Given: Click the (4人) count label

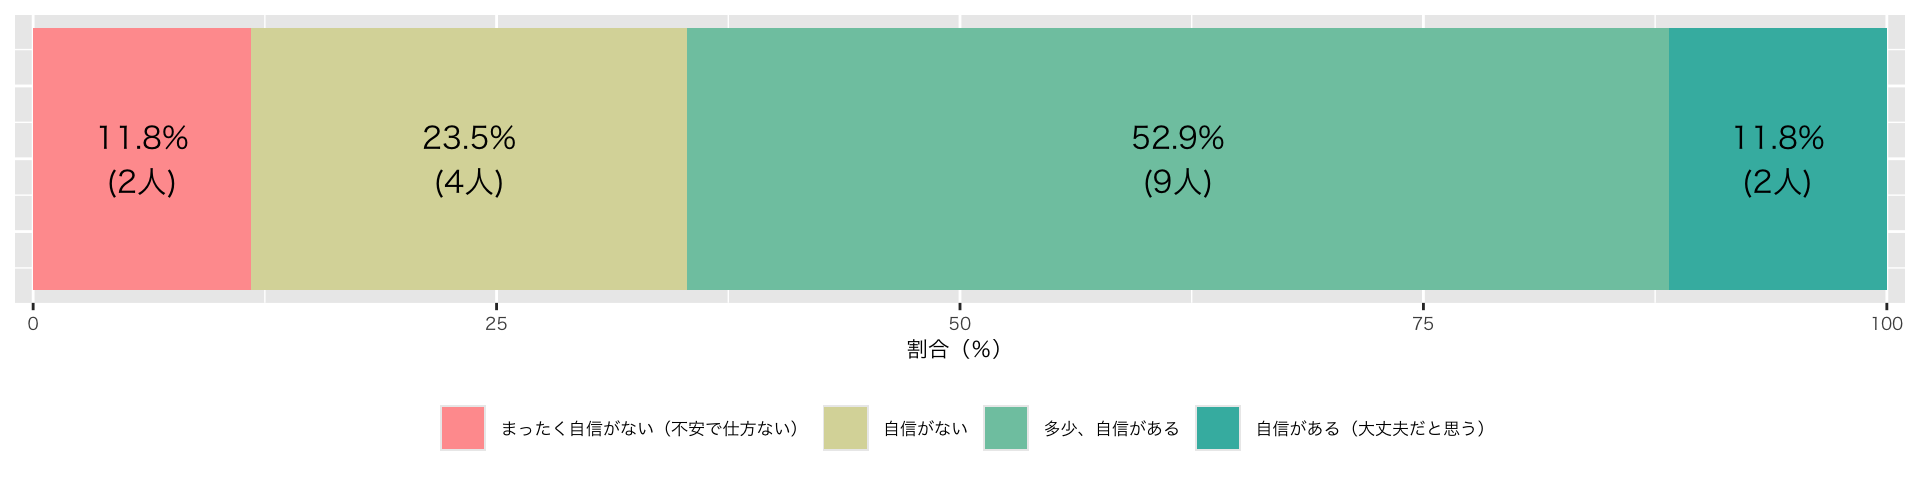Looking at the screenshot, I should (x=468, y=182).
